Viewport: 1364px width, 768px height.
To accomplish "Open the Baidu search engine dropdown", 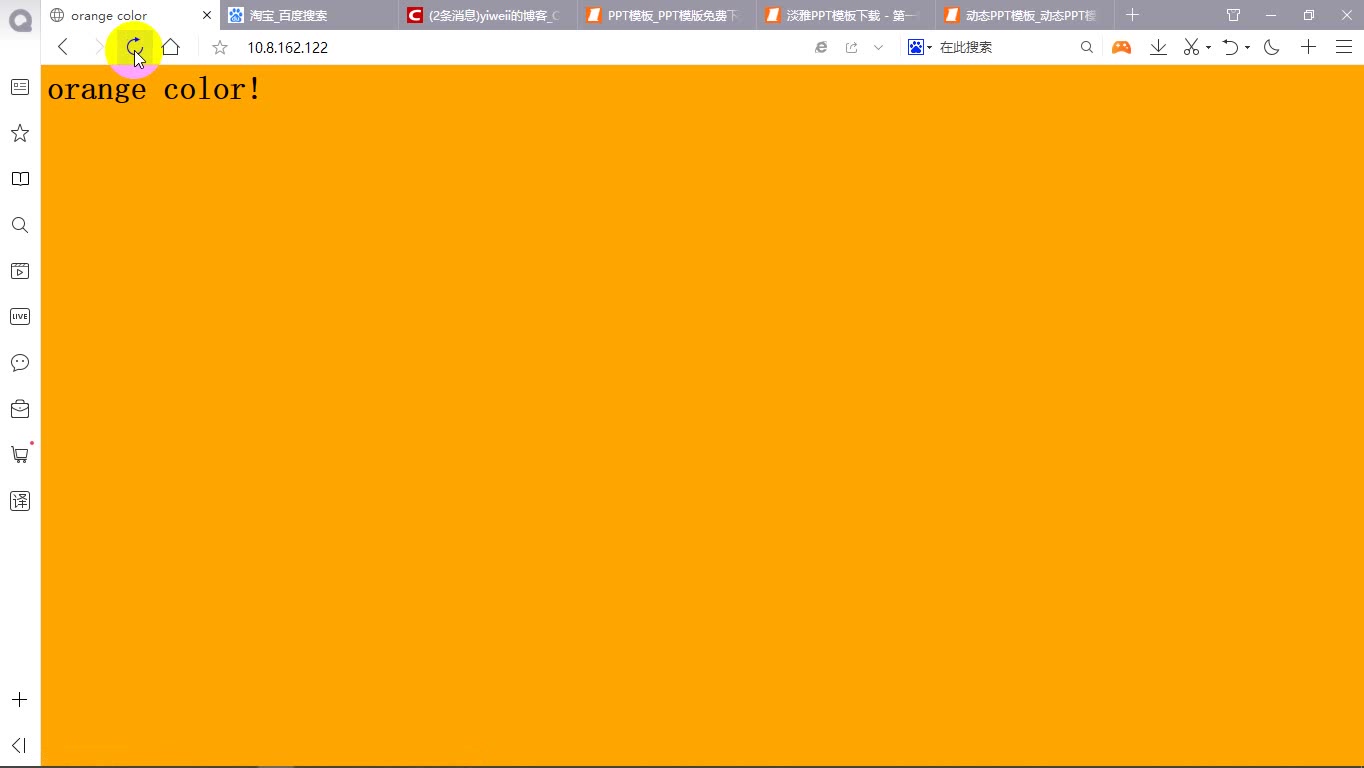I will 919,47.
